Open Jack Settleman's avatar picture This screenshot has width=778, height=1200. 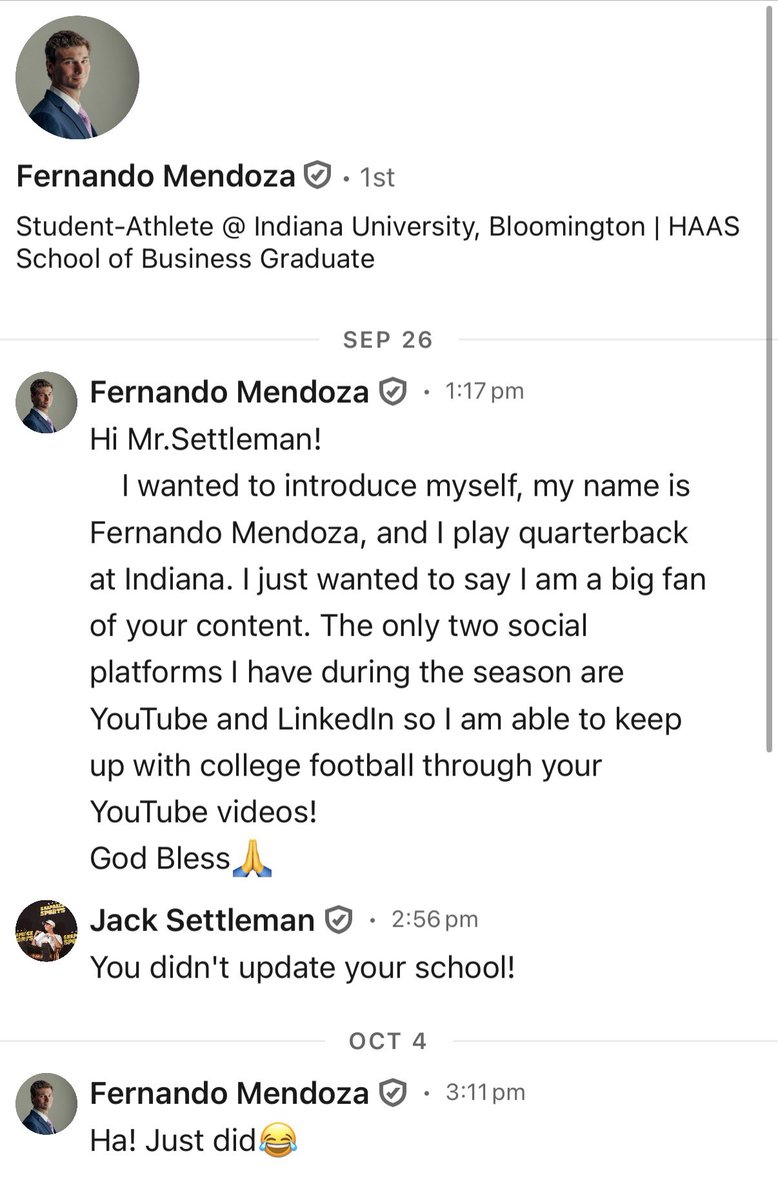point(46,930)
